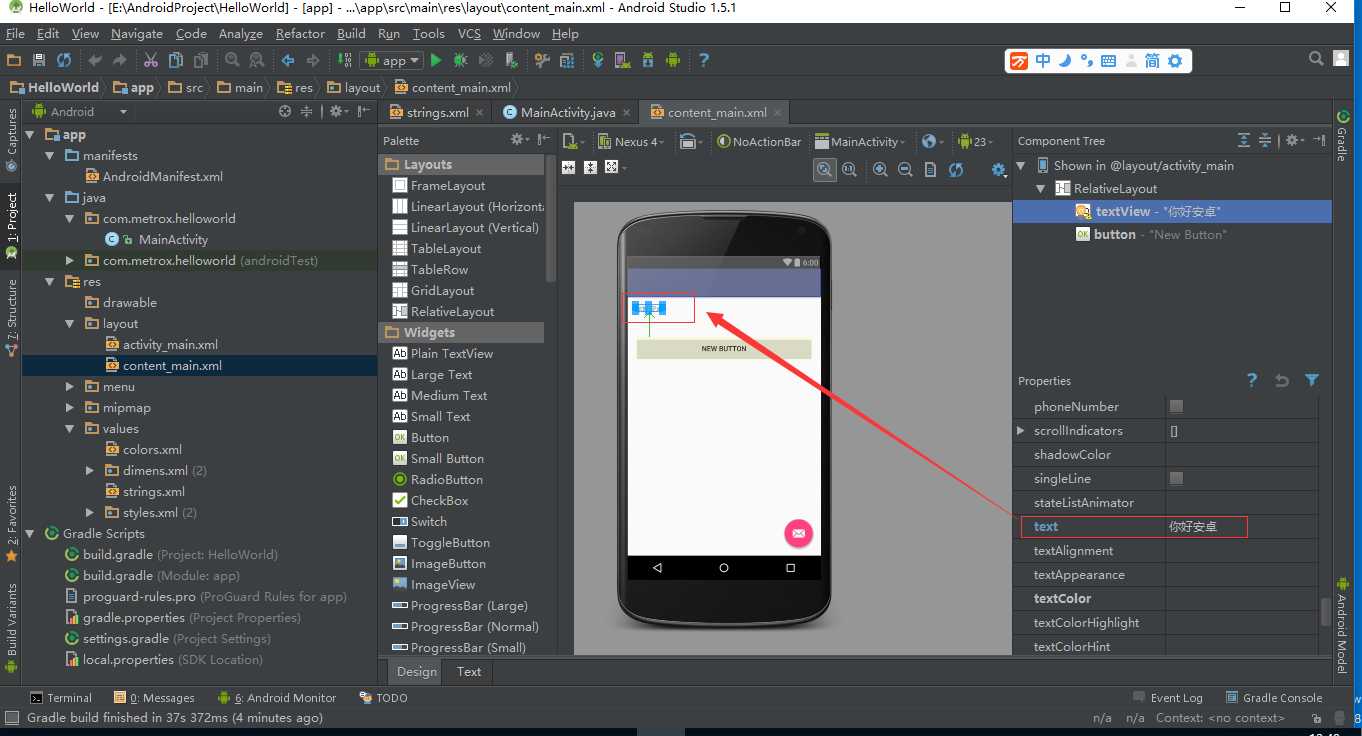
Task: Open the Nexus 4 device dropdown
Action: 630,141
